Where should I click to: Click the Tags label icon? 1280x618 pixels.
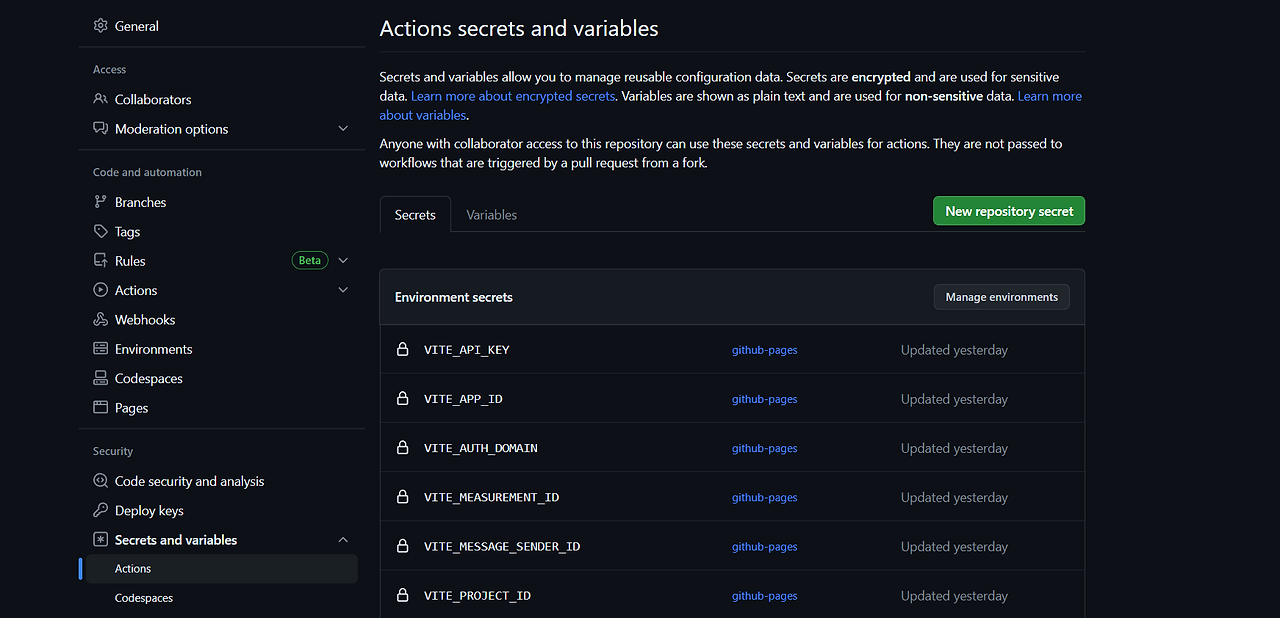click(100, 231)
